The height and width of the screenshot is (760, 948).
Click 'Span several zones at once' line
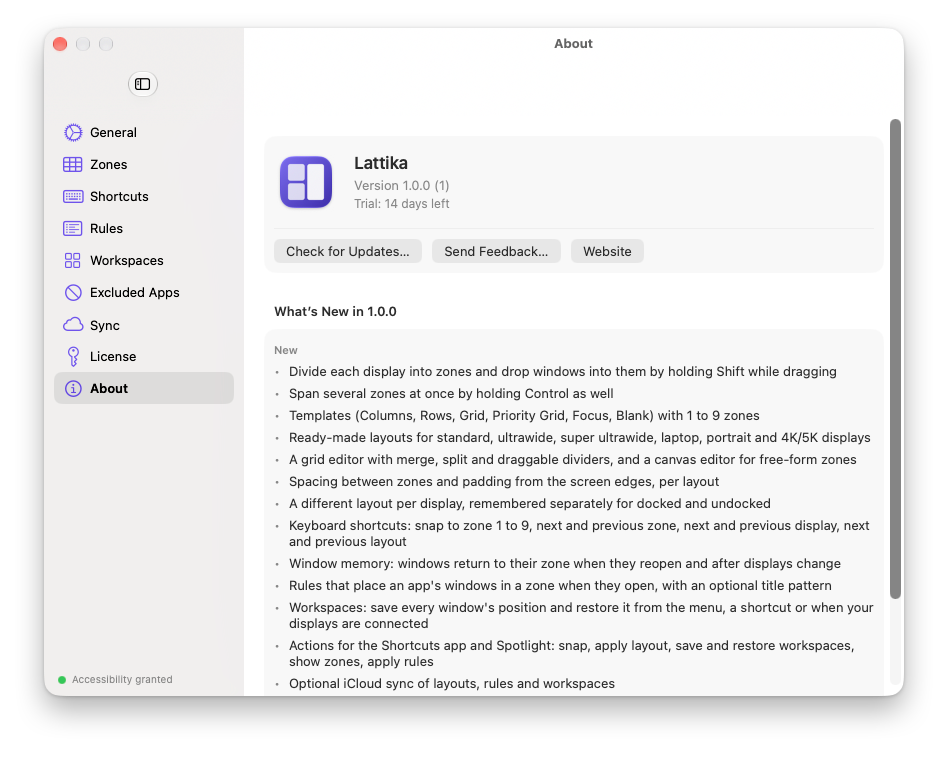[451, 394]
